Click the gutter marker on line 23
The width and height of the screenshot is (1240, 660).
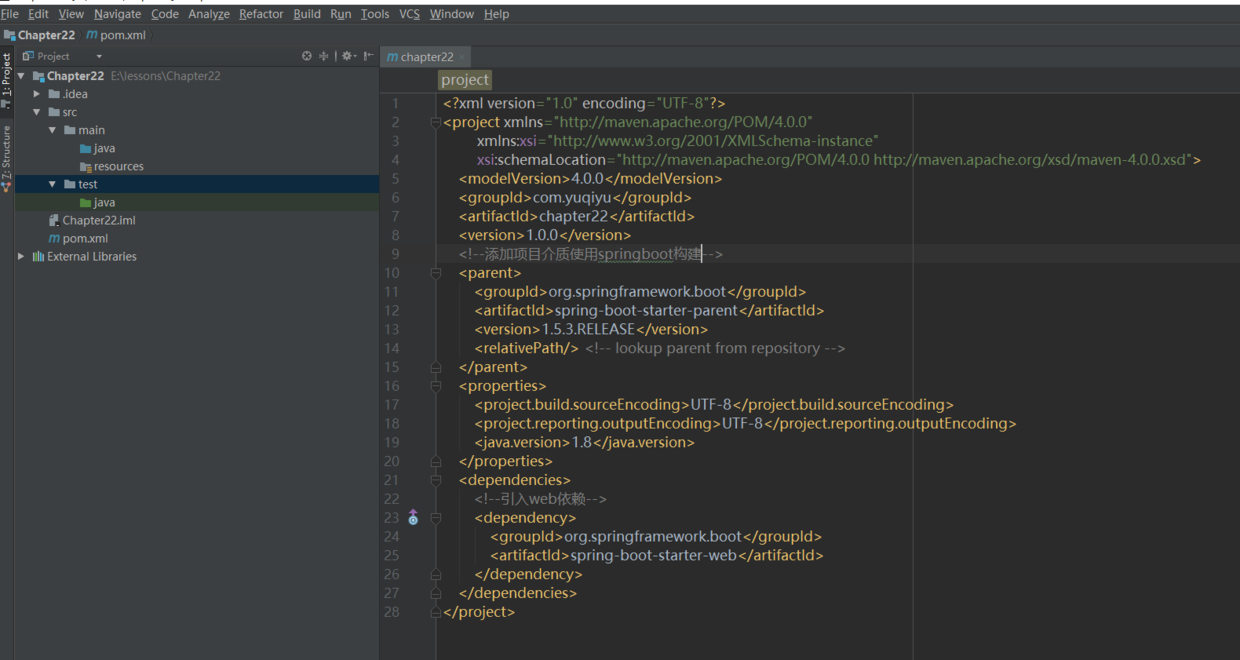pyautogui.click(x=413, y=518)
